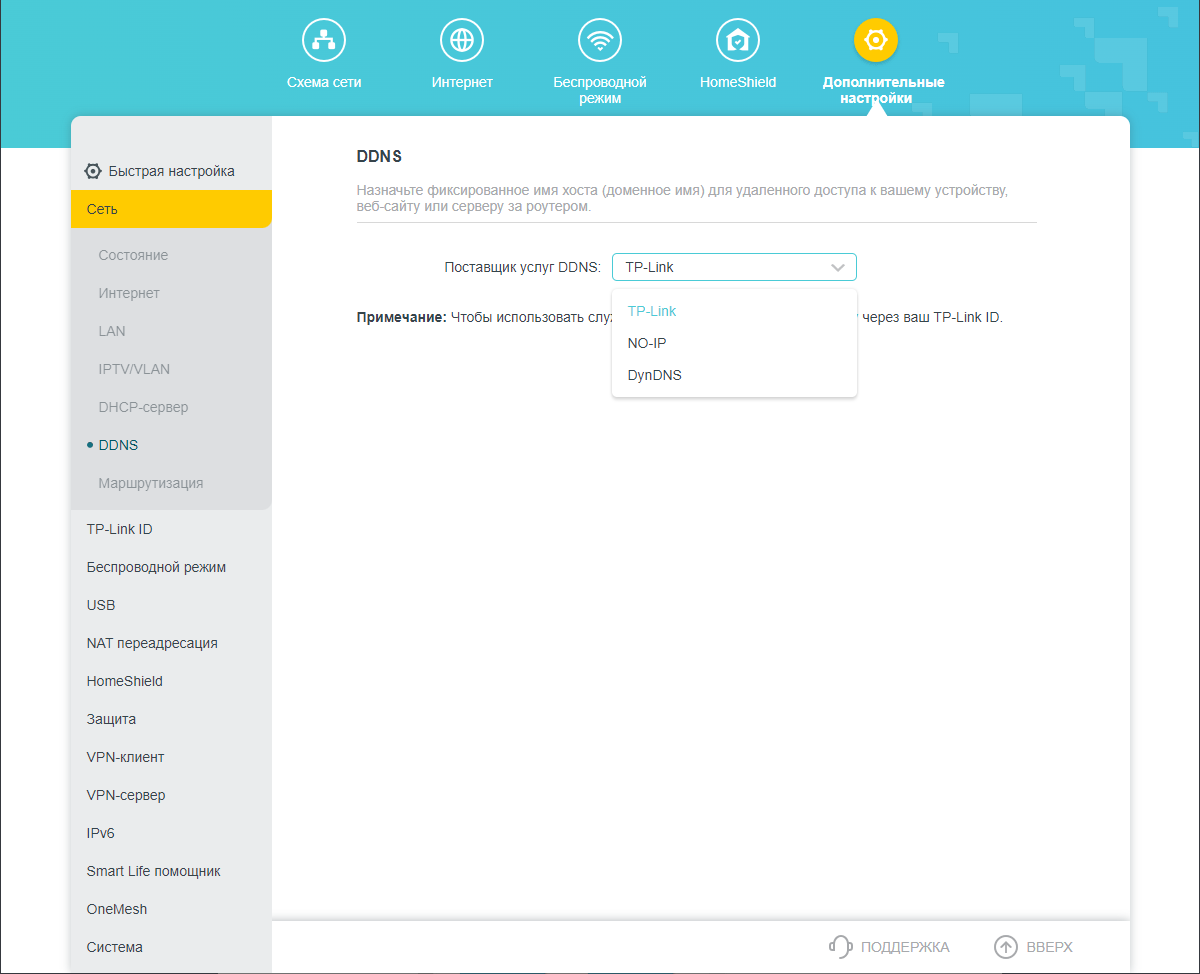
Task: Click the headset support icon
Action: pyautogui.click(x=840, y=946)
